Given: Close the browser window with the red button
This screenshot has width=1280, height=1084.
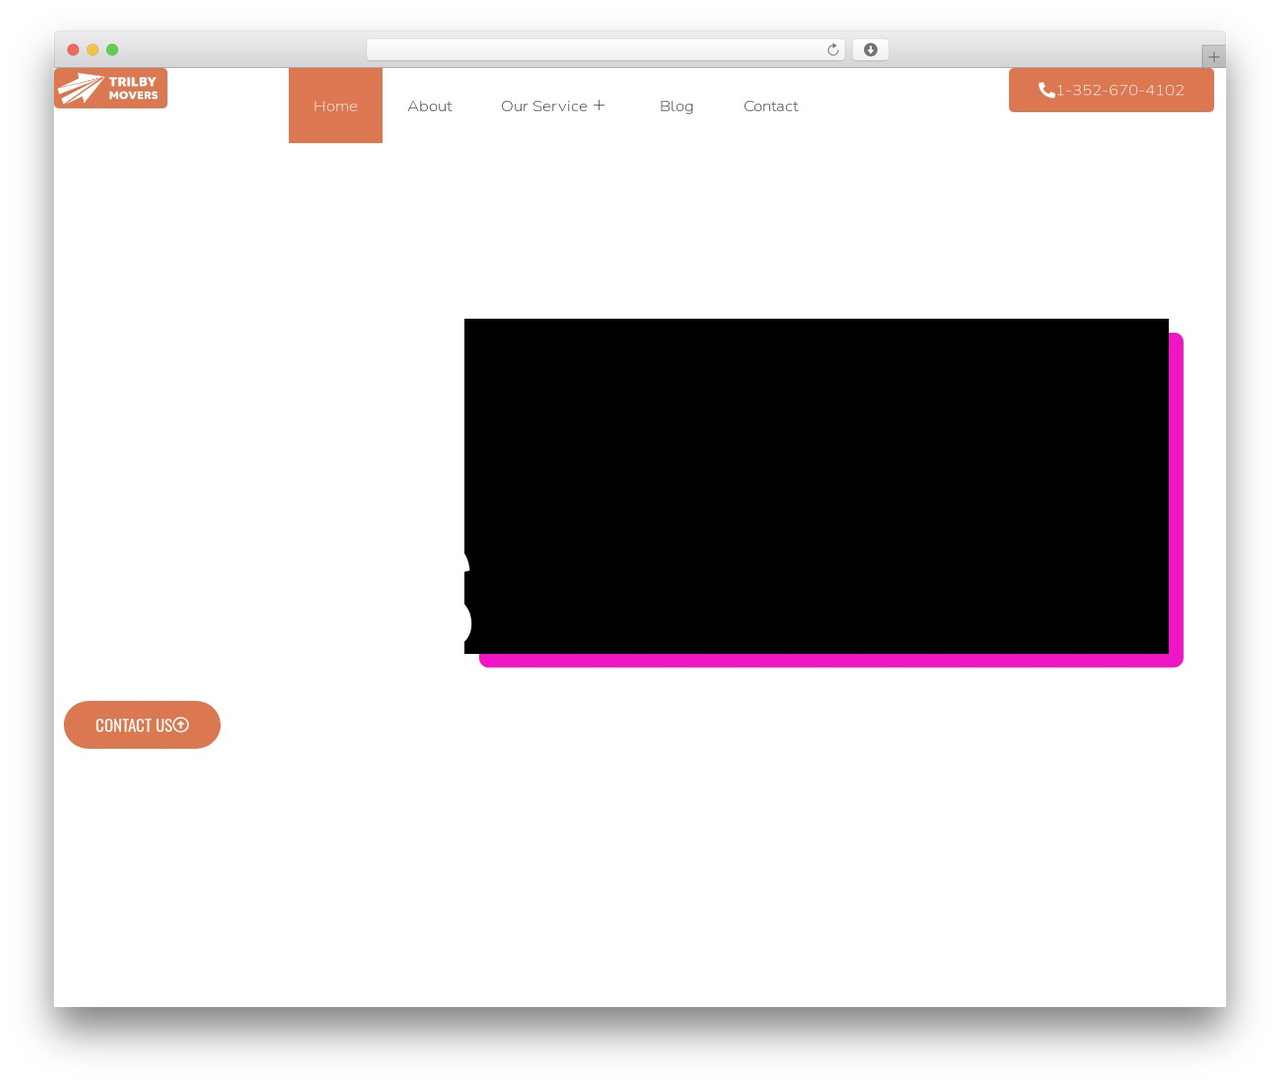Looking at the screenshot, I should (73, 50).
